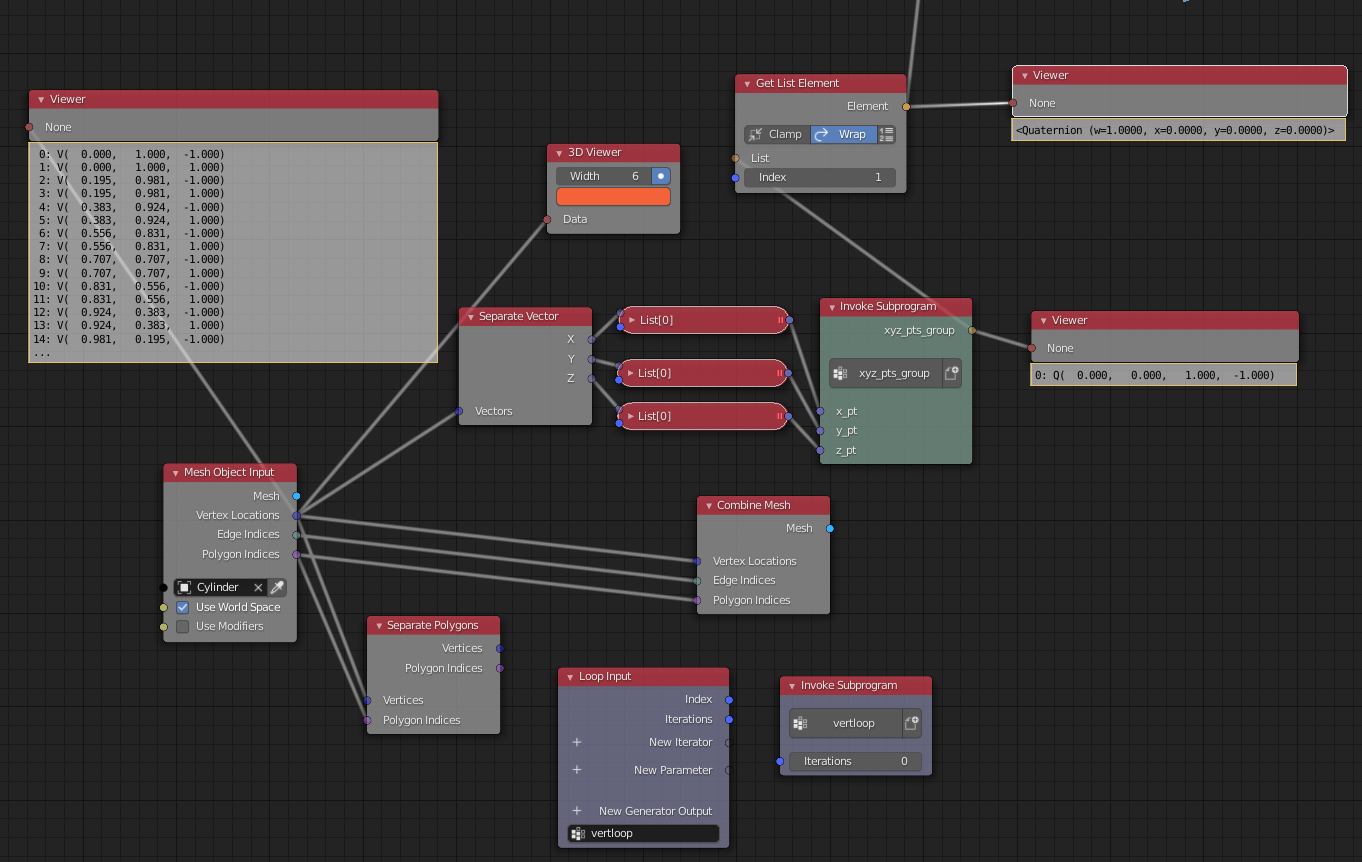The height and width of the screenshot is (862, 1362).
Task: Click Edge Indices input socket on Combine Mesh
Action: point(697,580)
